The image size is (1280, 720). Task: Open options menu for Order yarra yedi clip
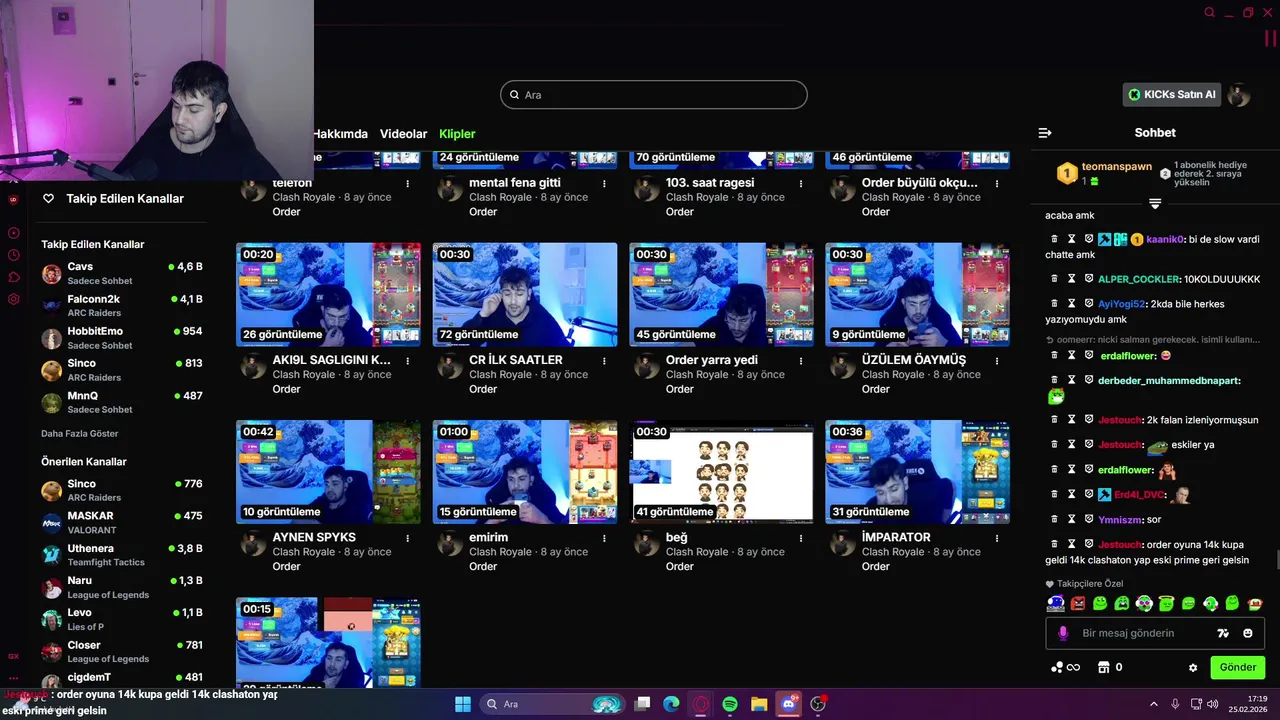pos(801,360)
